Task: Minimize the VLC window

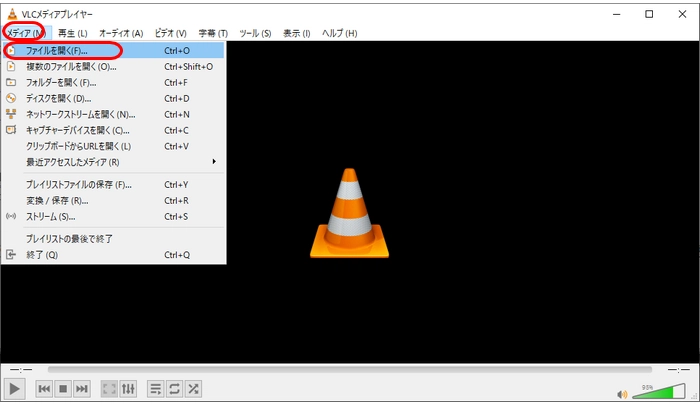Action: point(617,14)
